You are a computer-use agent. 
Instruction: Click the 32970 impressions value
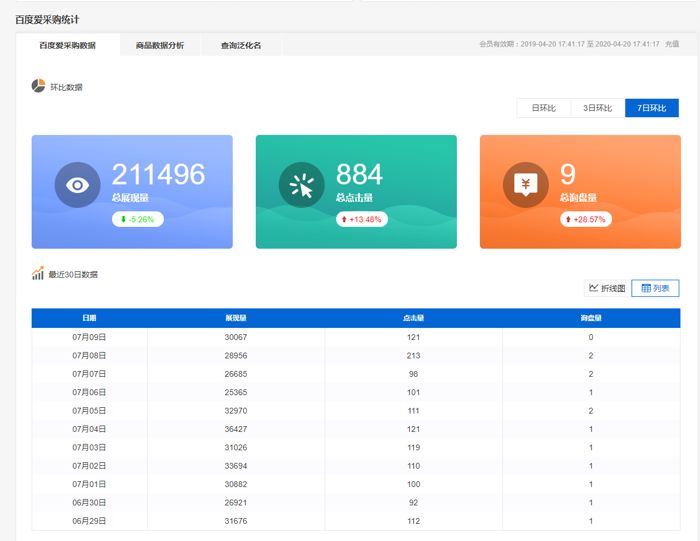tap(236, 410)
